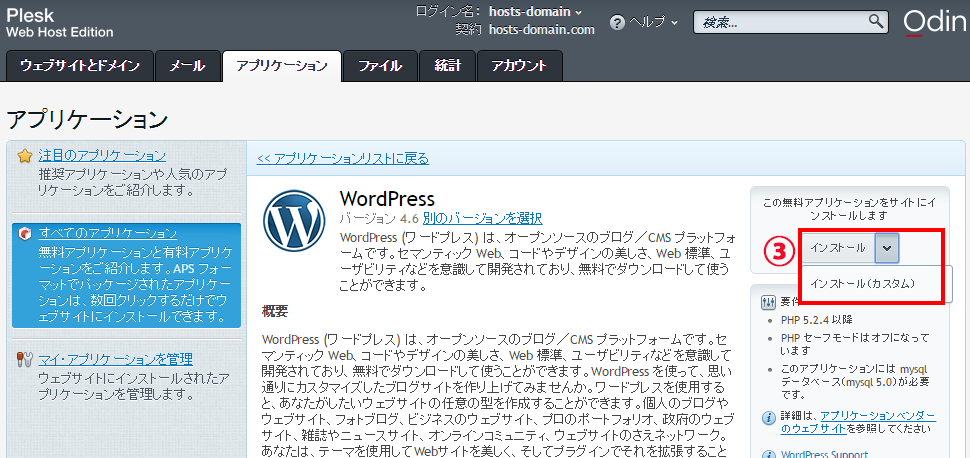Click the hosts-domain.com subscription text
The height and width of the screenshot is (458, 970).
541,29
